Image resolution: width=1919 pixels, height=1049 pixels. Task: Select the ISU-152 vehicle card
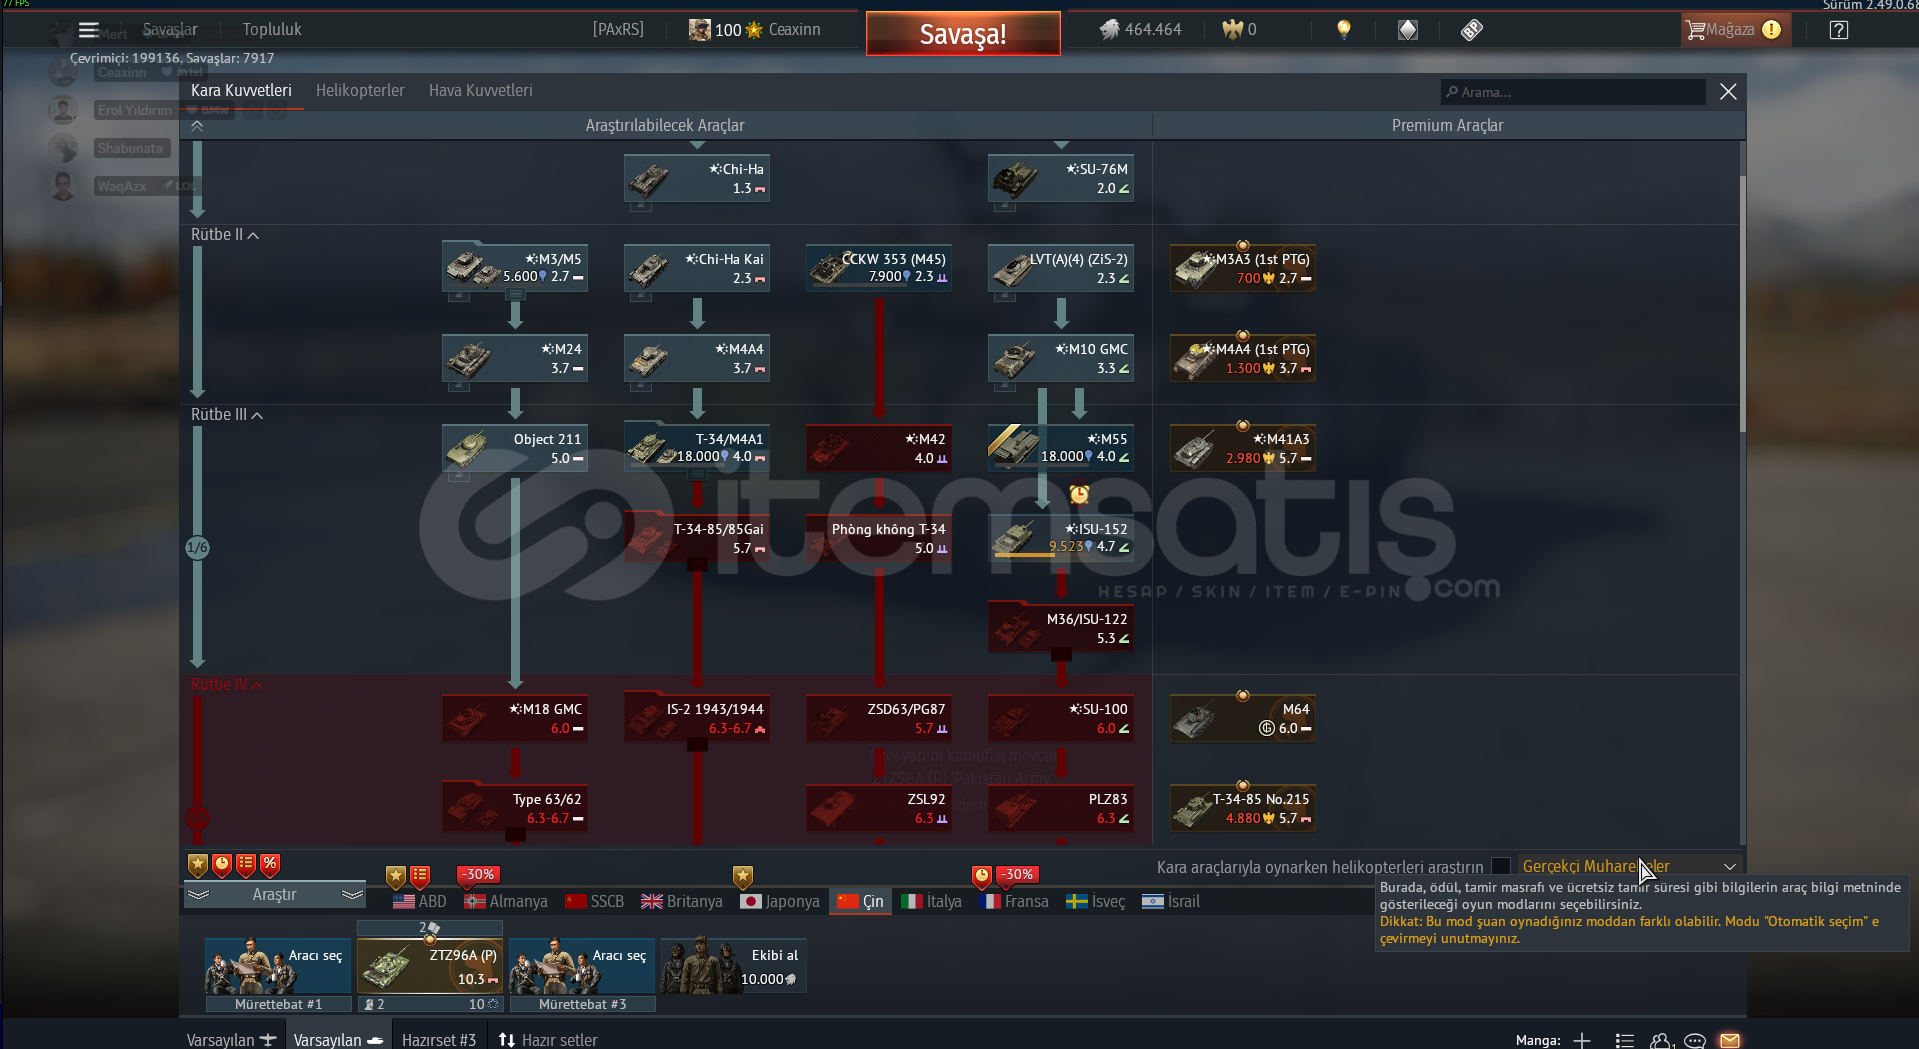click(x=1061, y=538)
